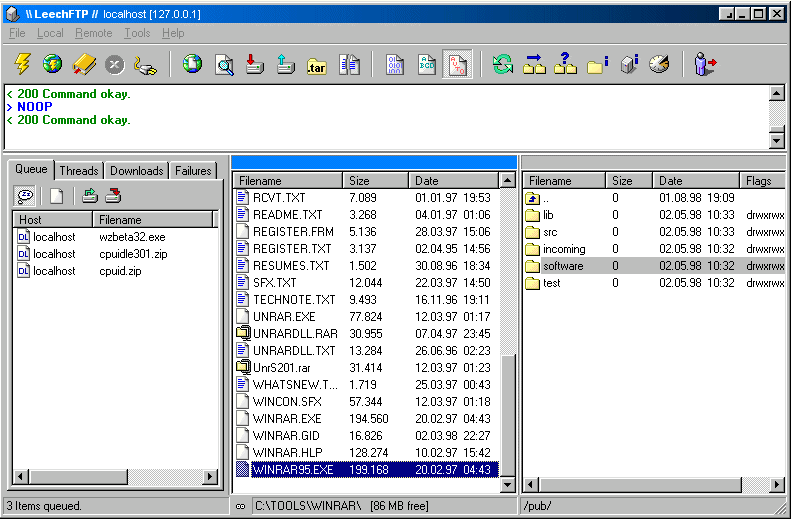791x519 pixels.
Task: Sort remote files by Date column header
Action: coord(696,181)
